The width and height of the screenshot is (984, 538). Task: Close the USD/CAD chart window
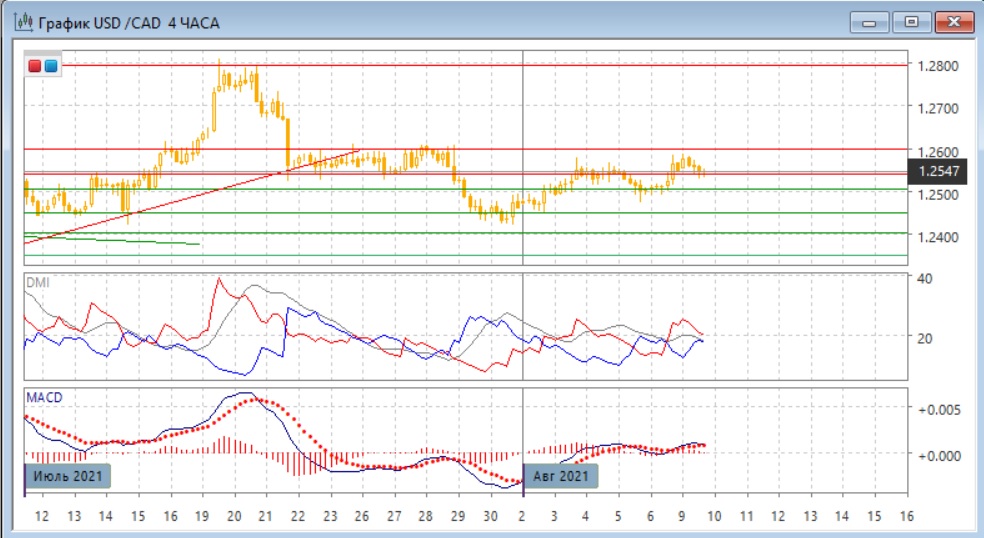953,21
